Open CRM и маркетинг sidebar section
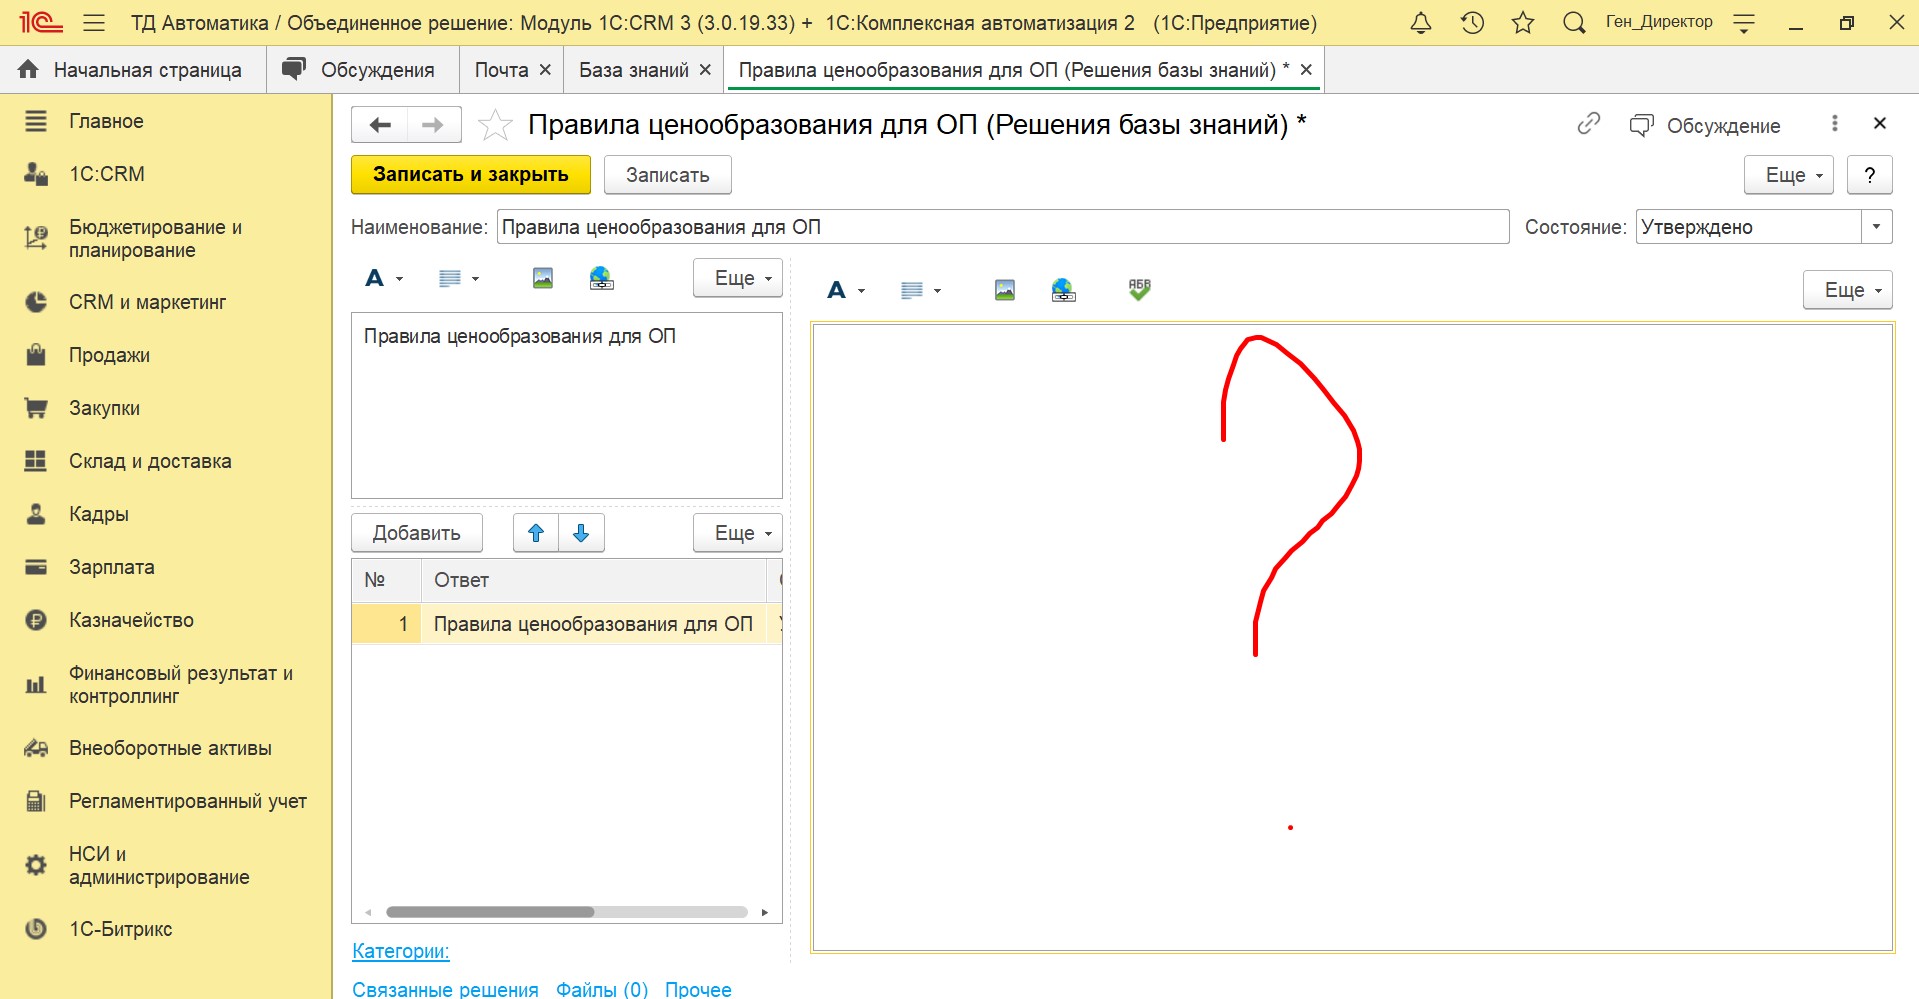 [x=147, y=302]
